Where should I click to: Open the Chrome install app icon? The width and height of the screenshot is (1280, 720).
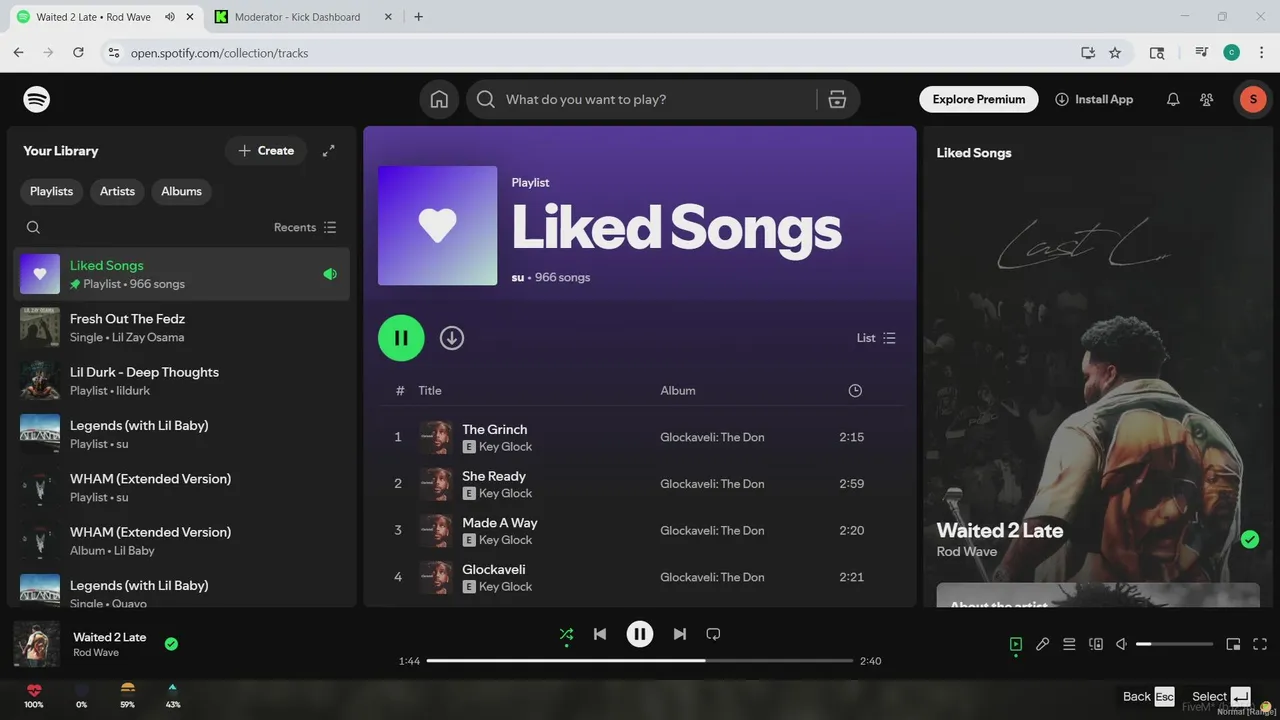coord(1088,53)
